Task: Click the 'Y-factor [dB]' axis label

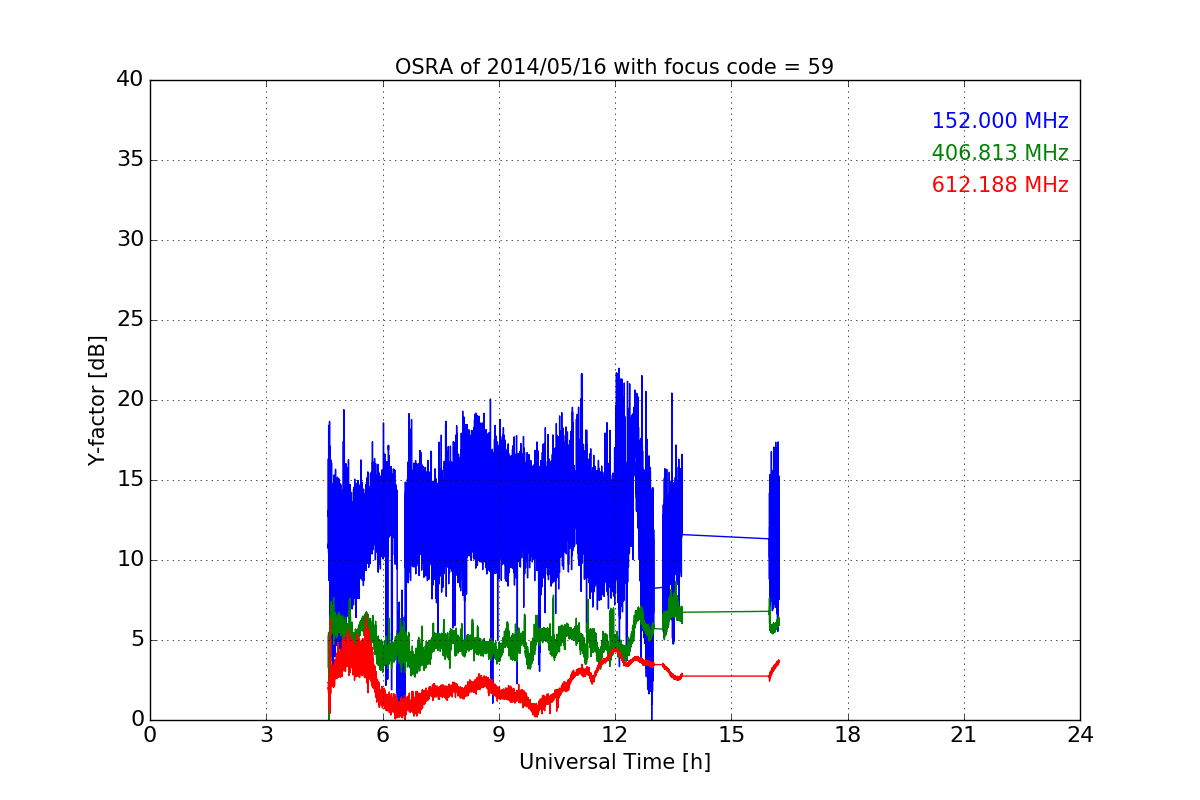Action: point(97,400)
